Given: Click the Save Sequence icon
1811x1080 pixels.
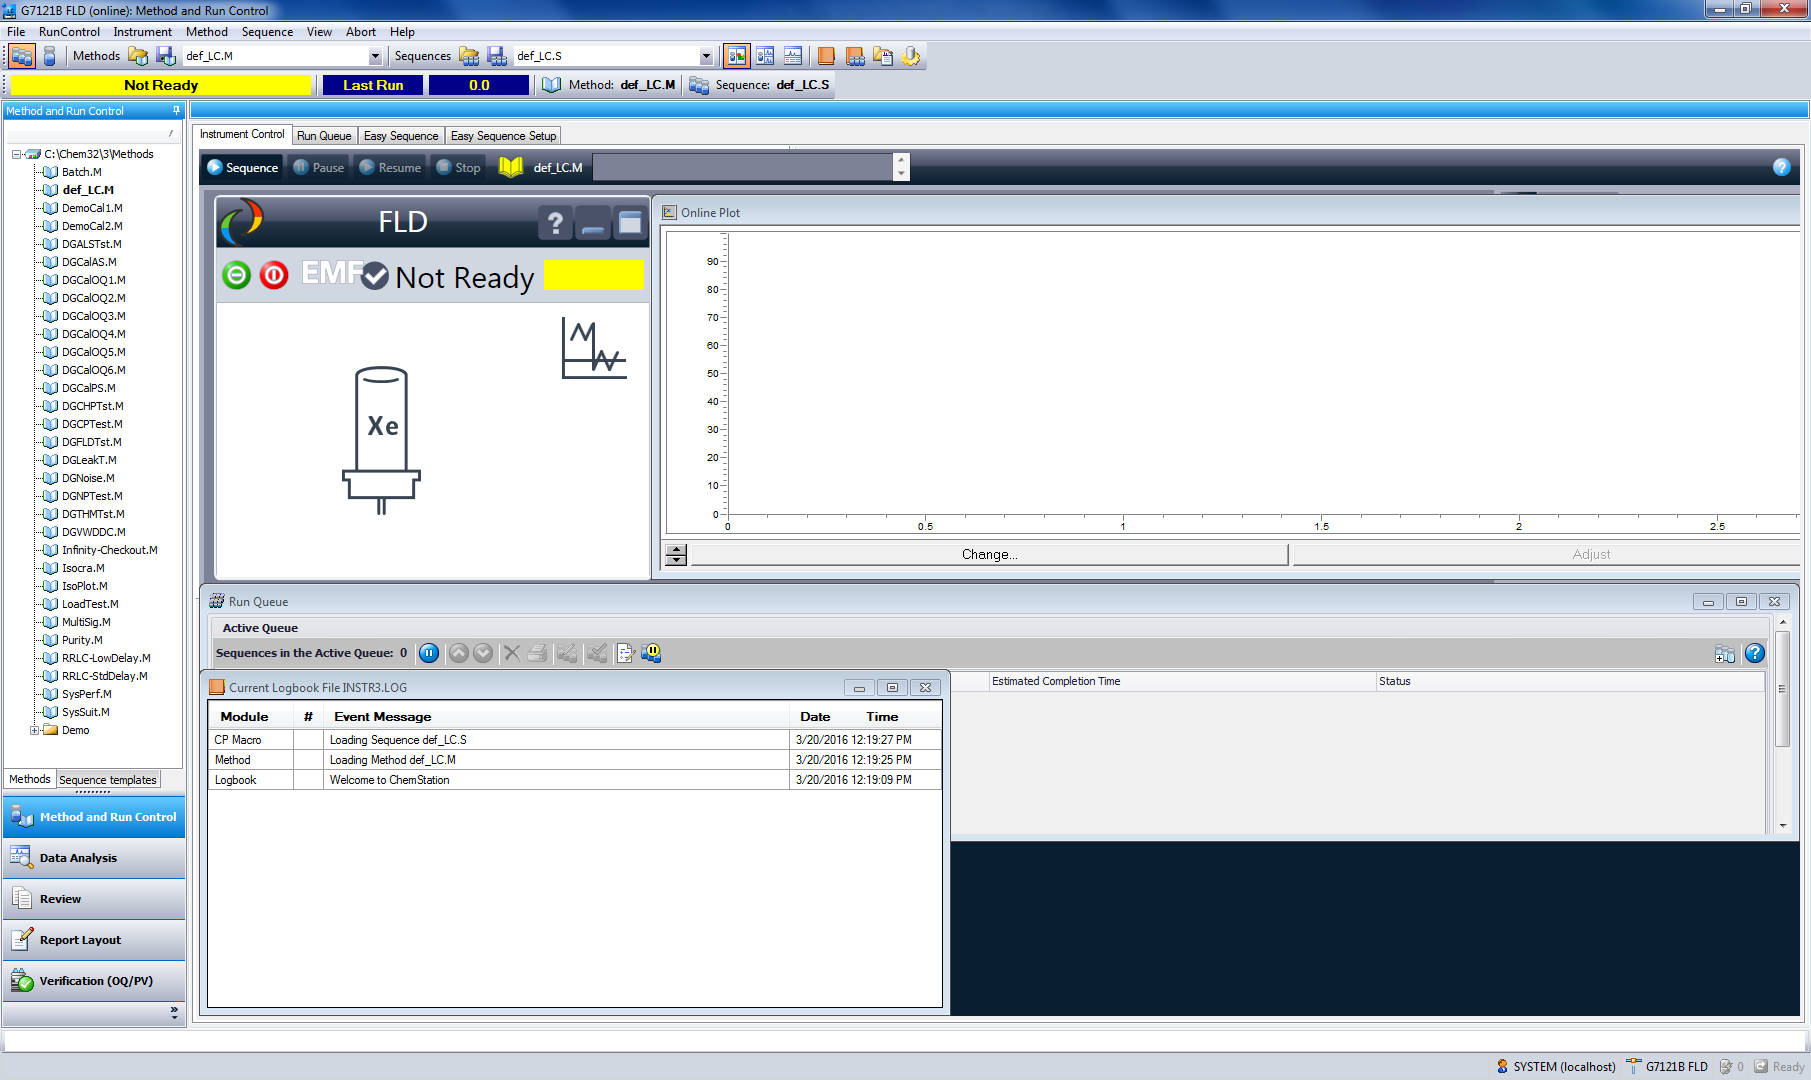Looking at the screenshot, I should pos(497,56).
